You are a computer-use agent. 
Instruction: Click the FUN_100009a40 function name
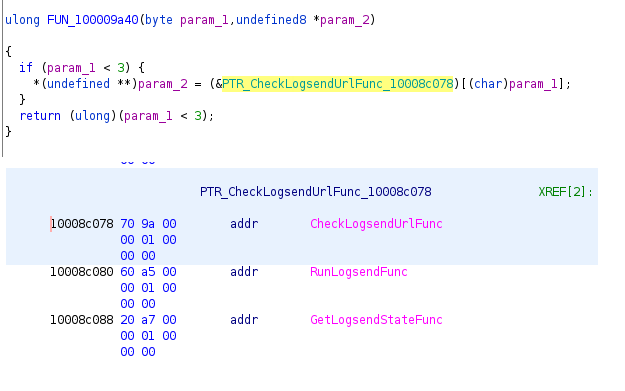pyautogui.click(x=92, y=20)
